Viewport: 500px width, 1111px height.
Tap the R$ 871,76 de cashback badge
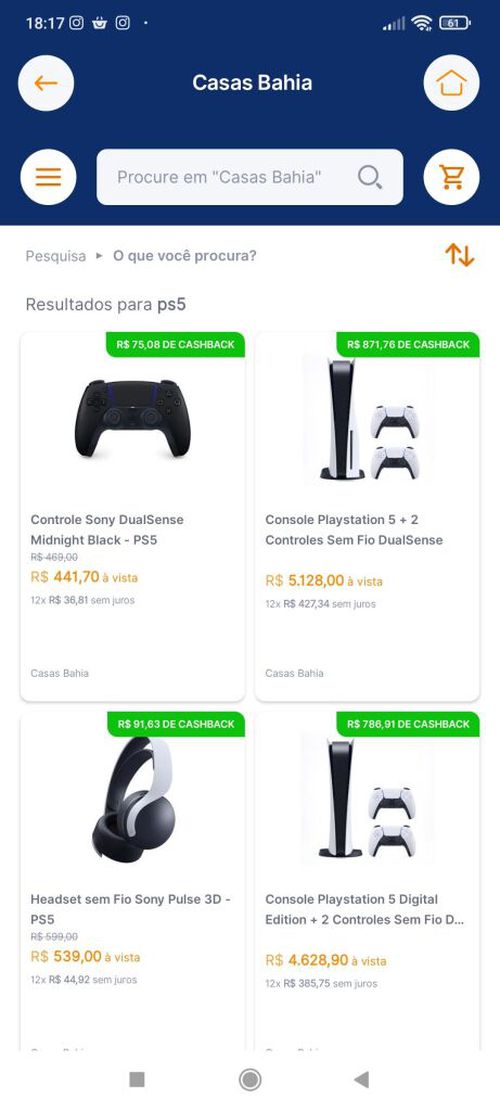pos(408,344)
